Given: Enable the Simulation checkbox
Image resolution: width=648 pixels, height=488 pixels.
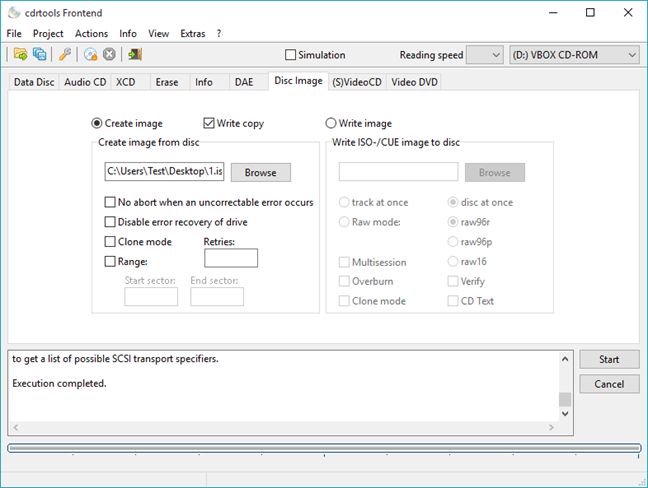Looking at the screenshot, I should click(x=291, y=55).
